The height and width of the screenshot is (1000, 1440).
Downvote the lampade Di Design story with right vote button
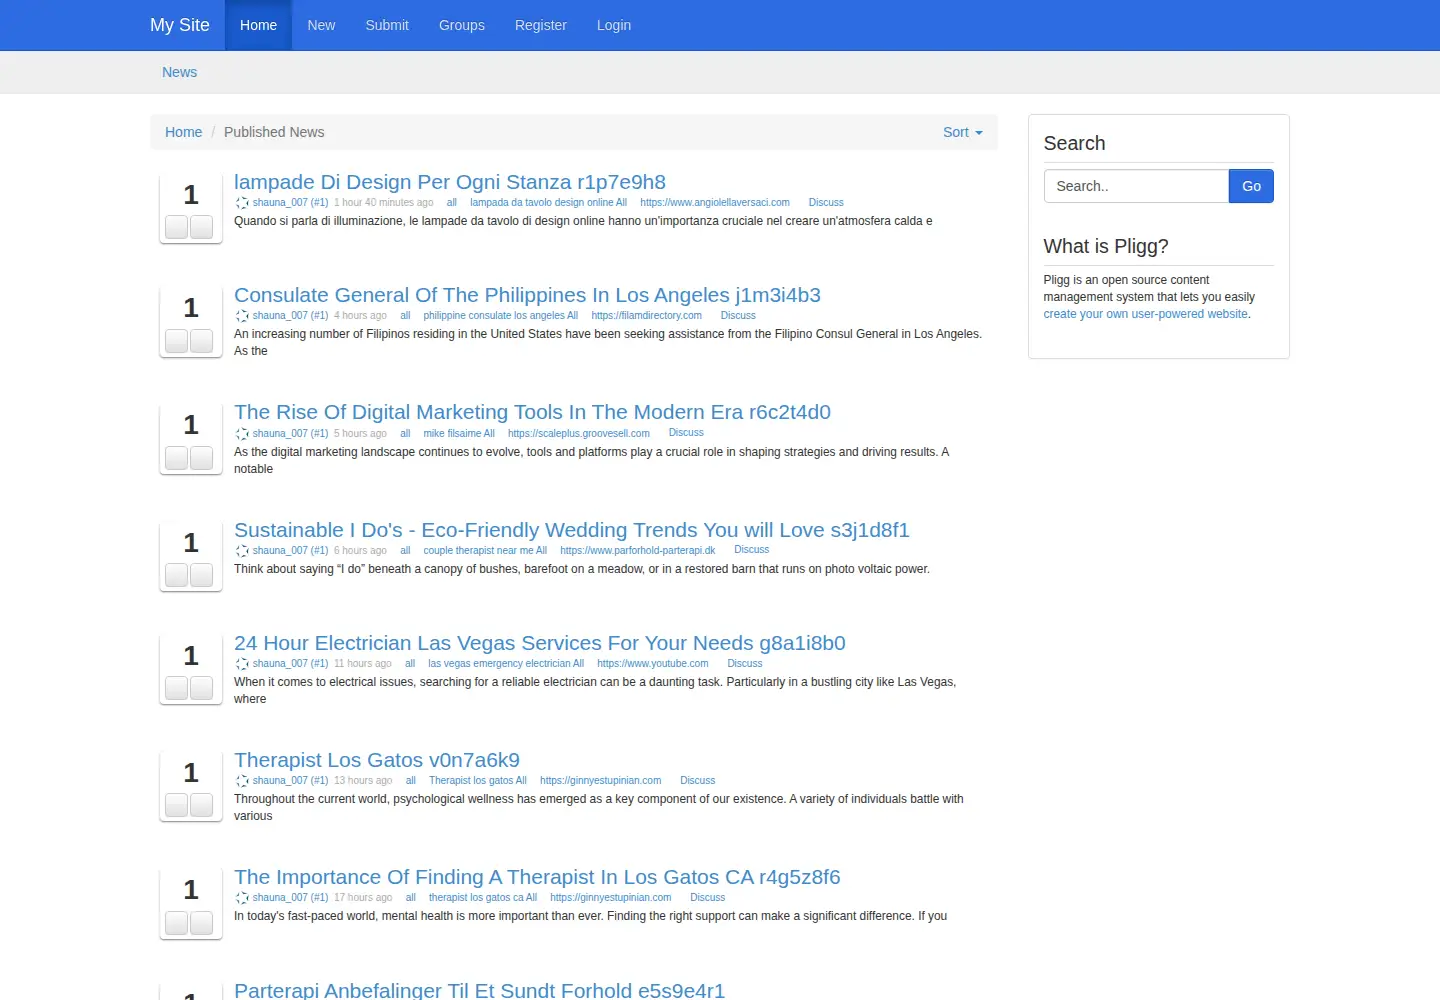coord(201,227)
